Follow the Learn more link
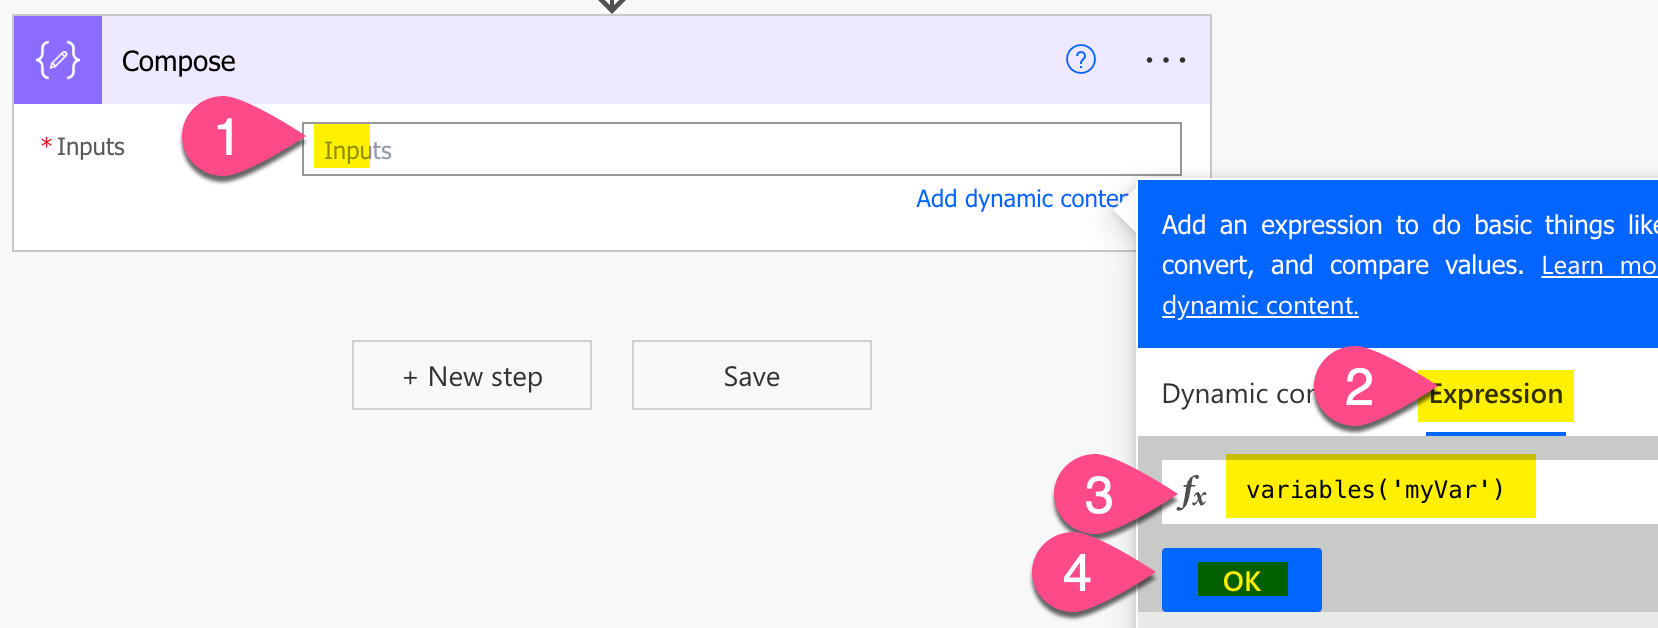This screenshot has height=628, width=1658. click(x=1598, y=266)
